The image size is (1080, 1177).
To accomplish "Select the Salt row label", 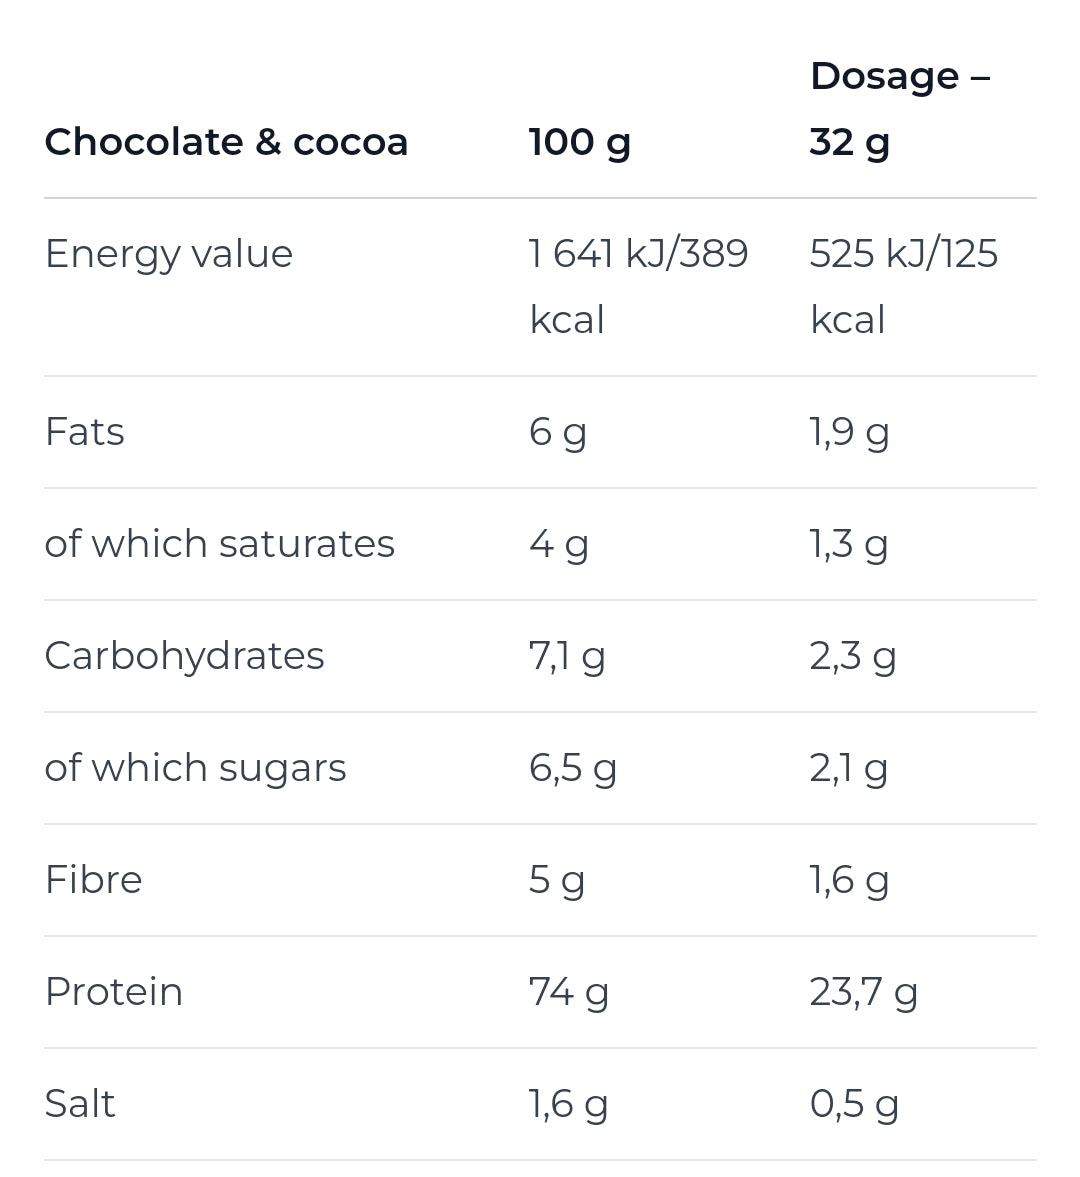I will coord(80,1104).
